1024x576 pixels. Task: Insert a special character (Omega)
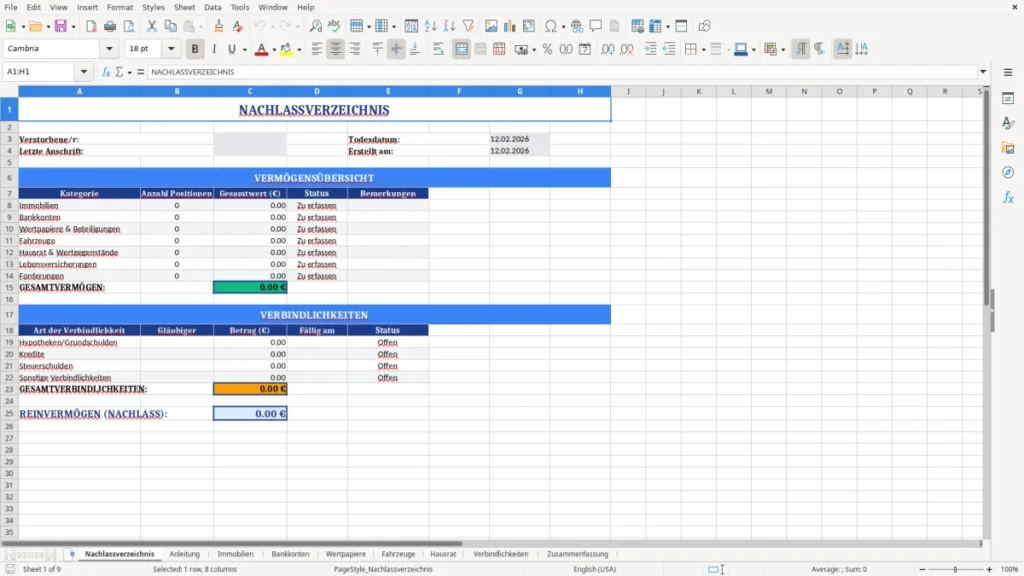[x=551, y=26]
